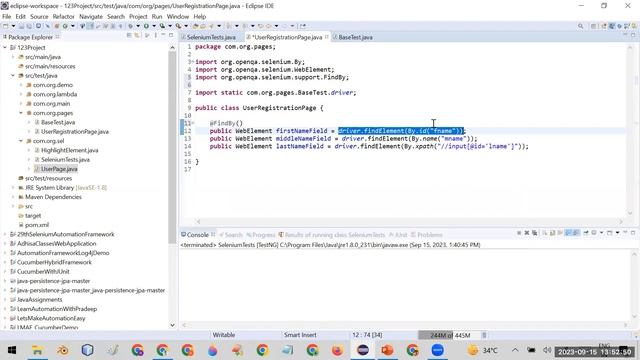This screenshot has height=360, width=640.
Task: Open the Source menu
Action: coord(39,16)
